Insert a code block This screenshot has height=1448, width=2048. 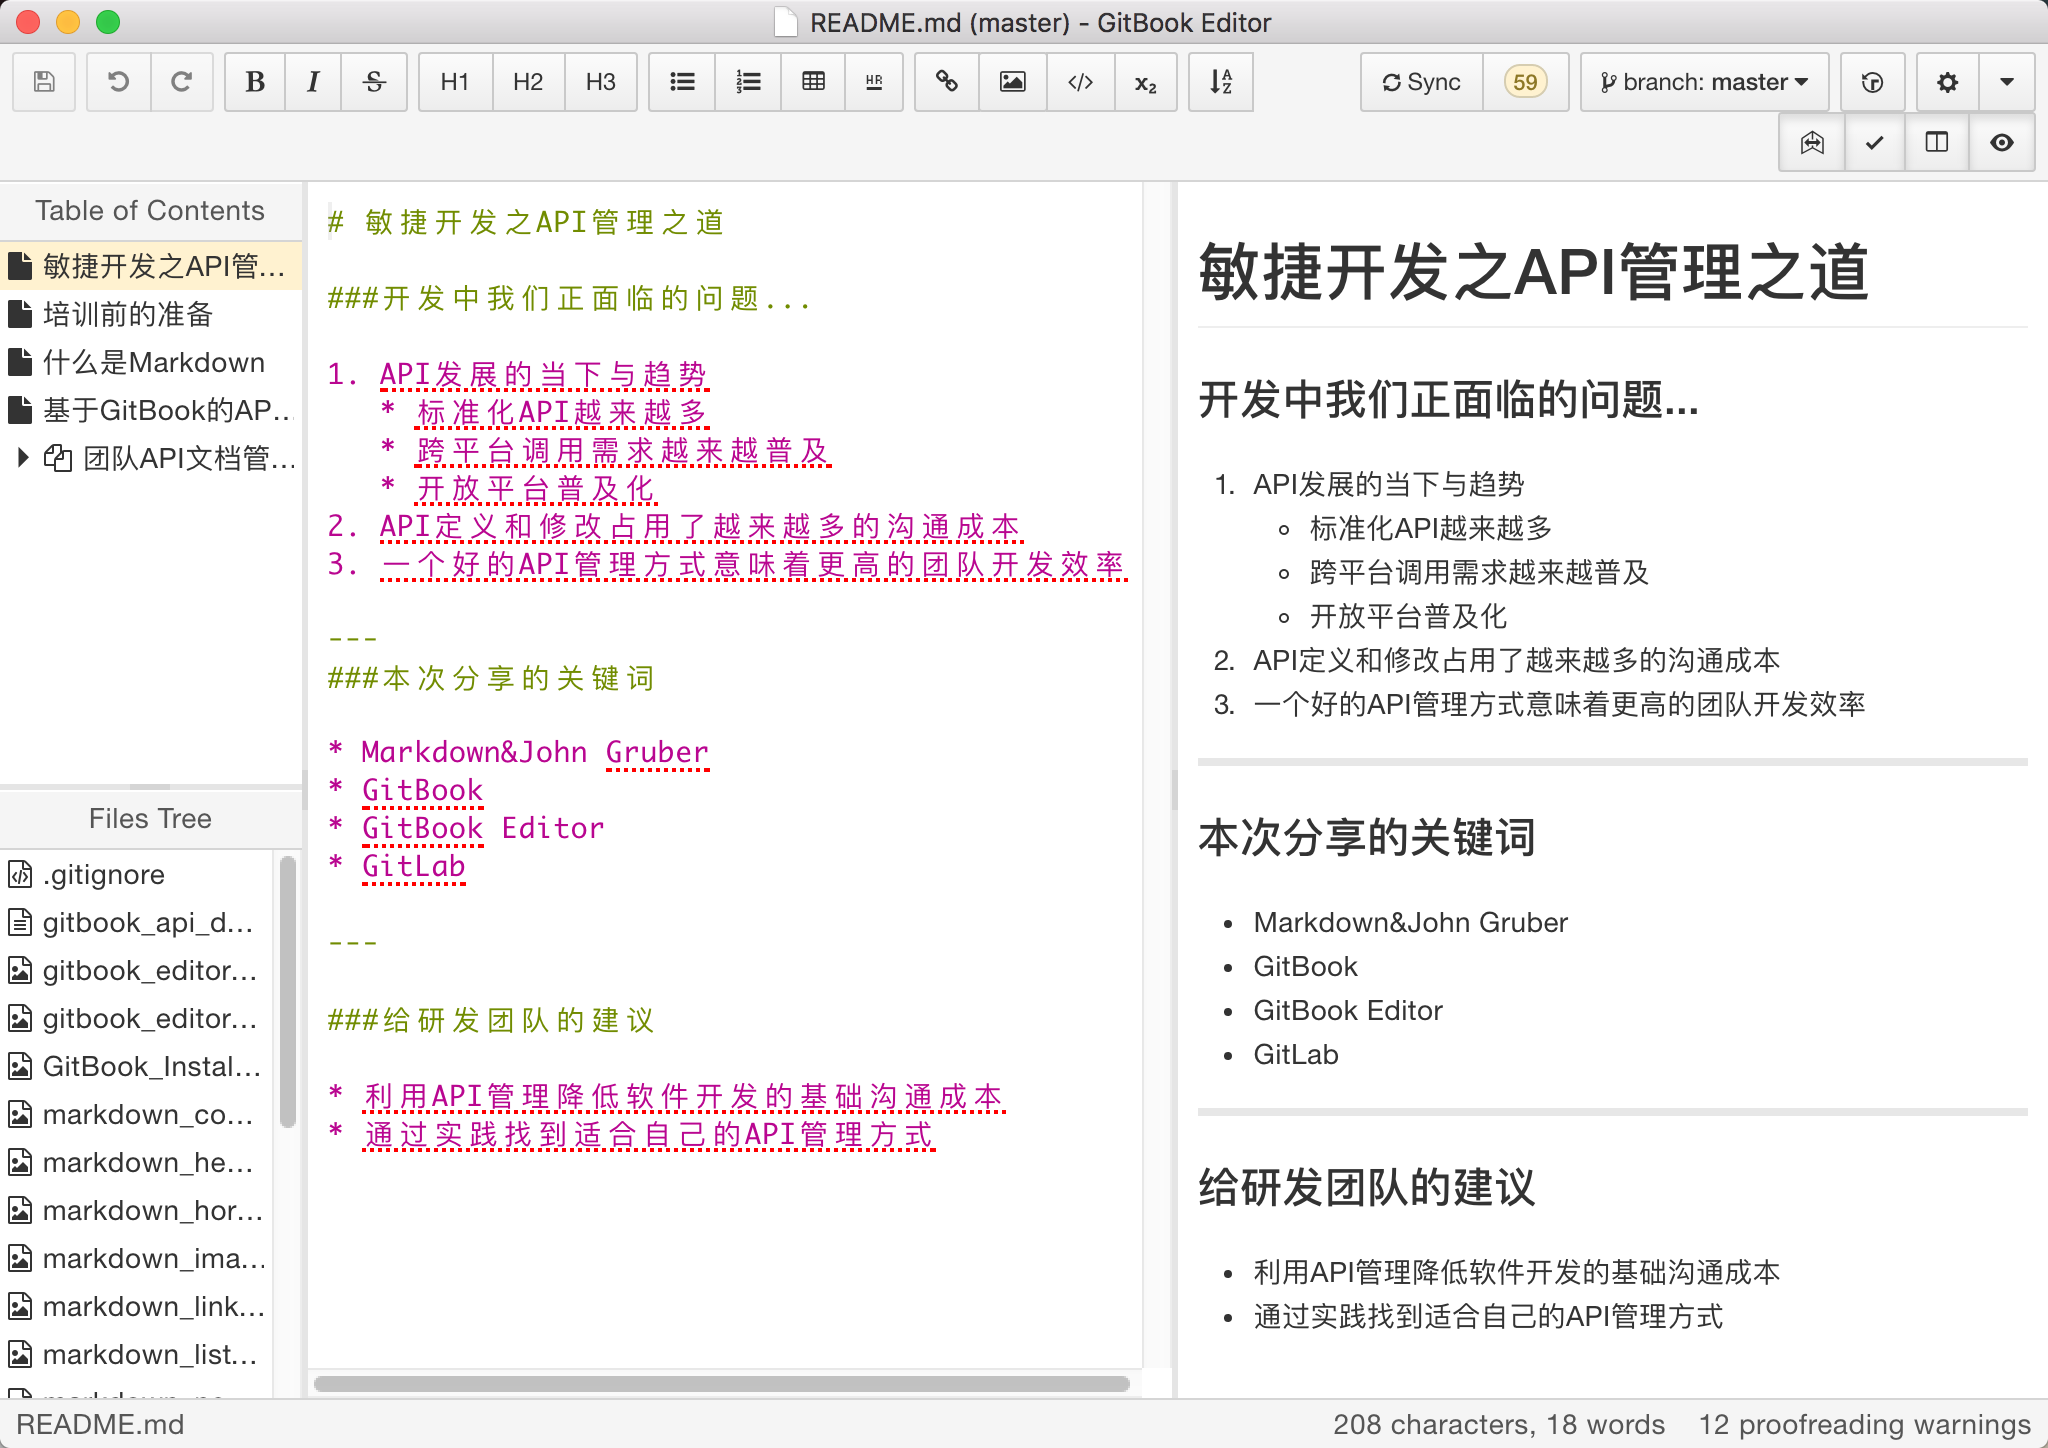(x=1080, y=82)
